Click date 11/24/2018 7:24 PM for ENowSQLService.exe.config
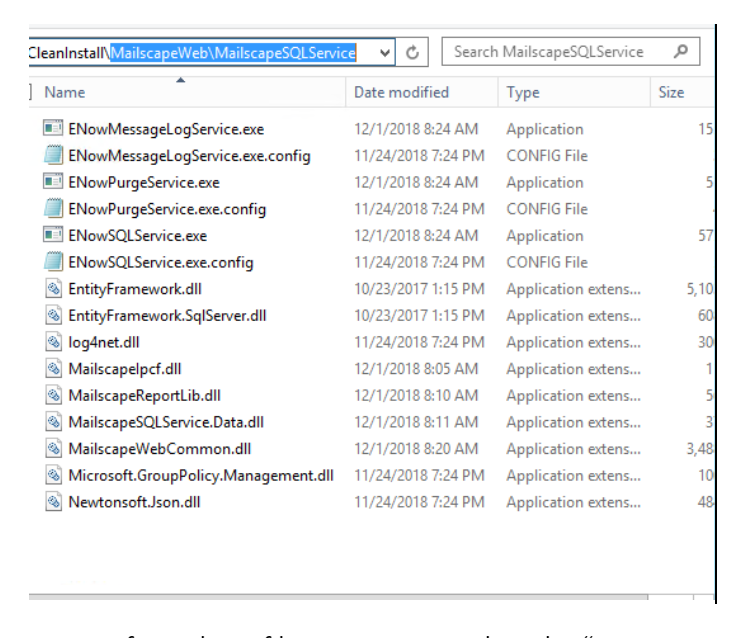This screenshot has height=638, width=740. [420, 262]
